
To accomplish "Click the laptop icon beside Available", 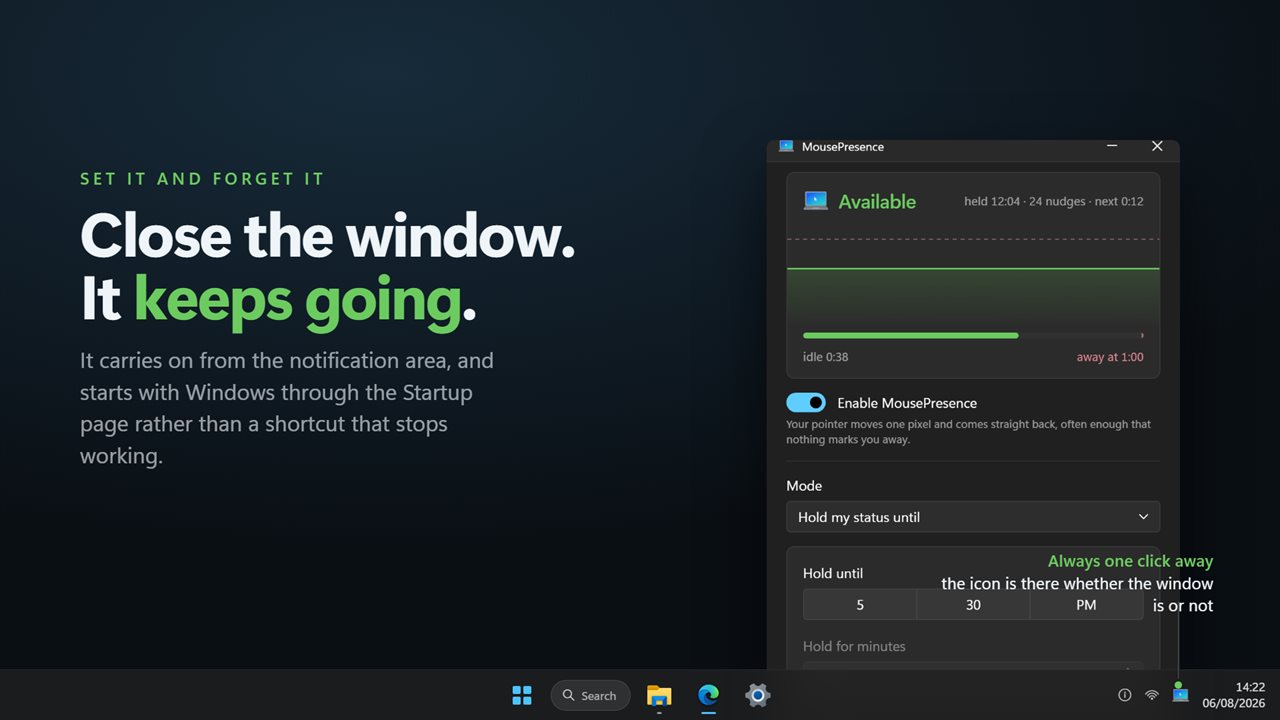I will [816, 201].
